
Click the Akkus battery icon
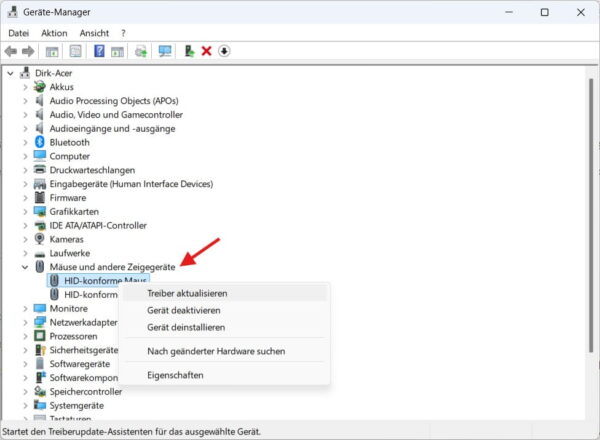(x=39, y=87)
